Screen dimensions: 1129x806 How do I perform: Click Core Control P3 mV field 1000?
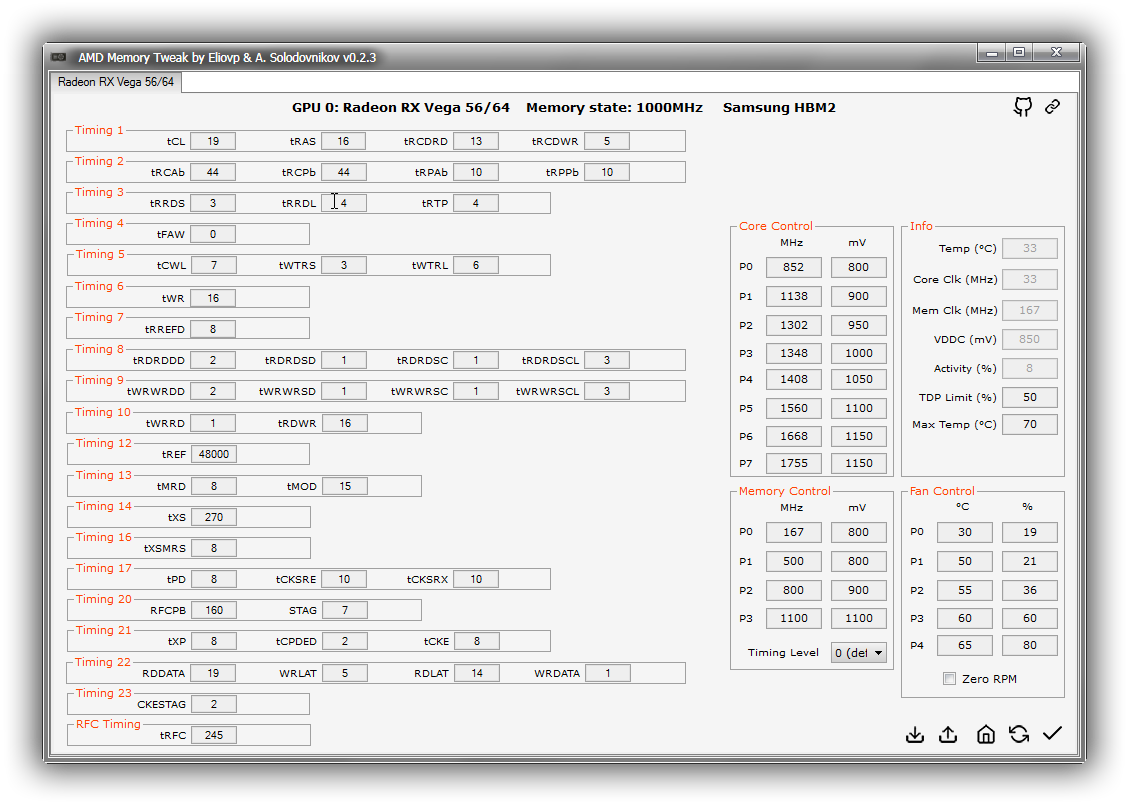(x=858, y=353)
